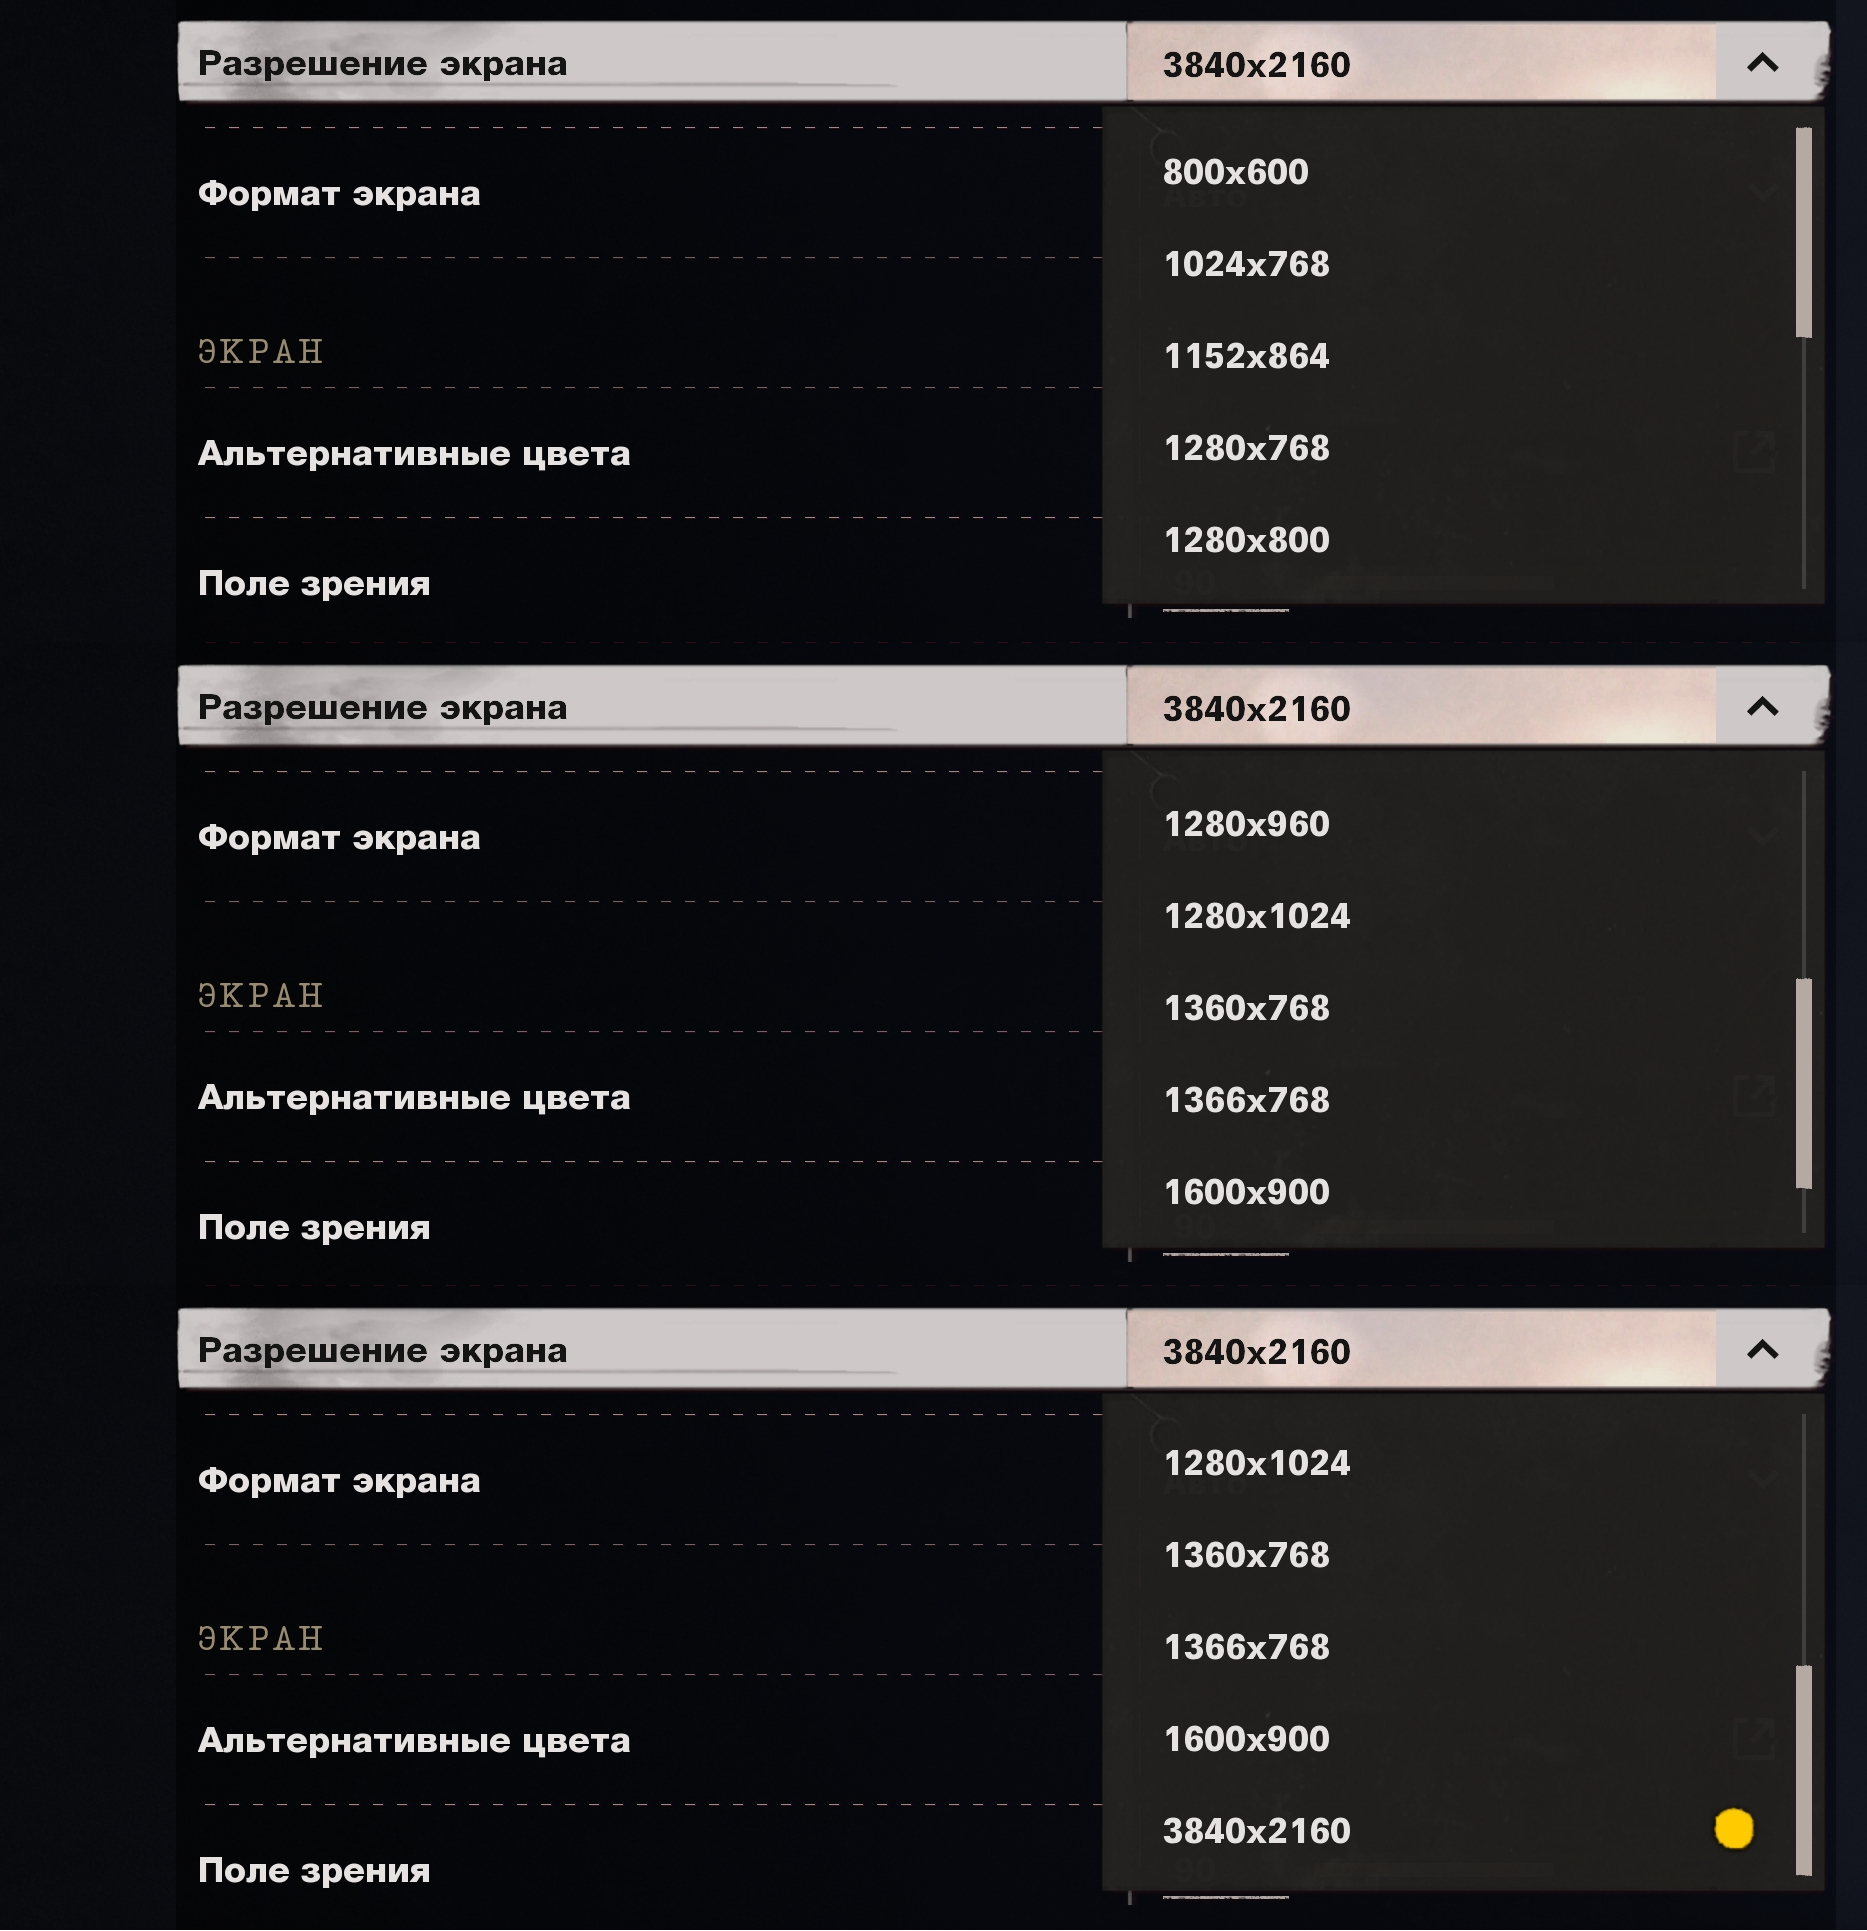
Task: Select the 800x600 resolution option
Action: click(1235, 172)
